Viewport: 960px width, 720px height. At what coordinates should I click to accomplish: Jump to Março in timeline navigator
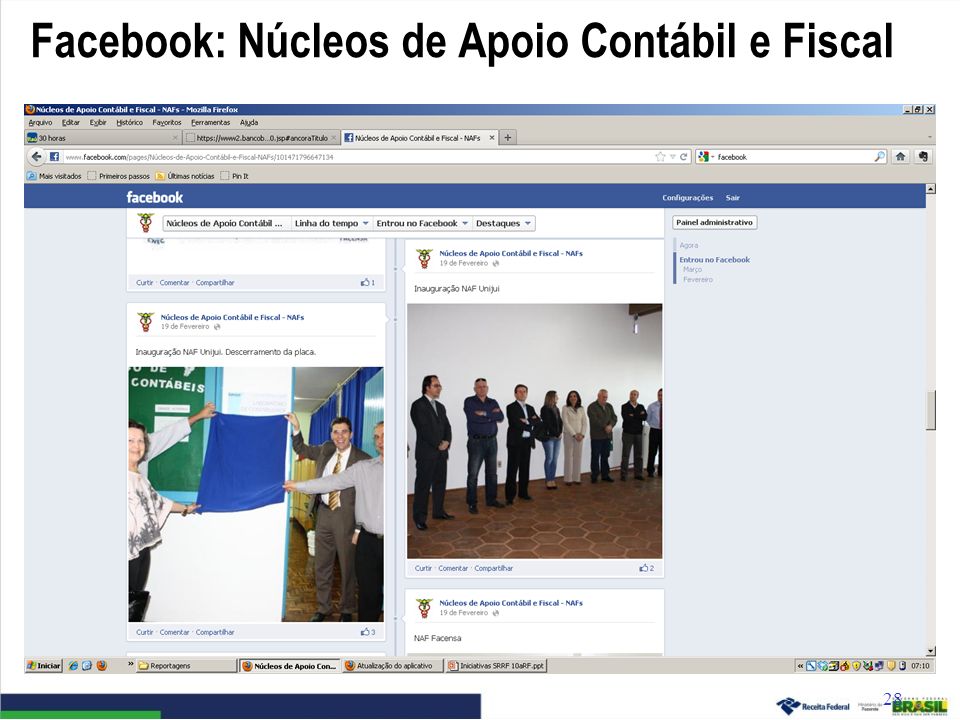692,269
